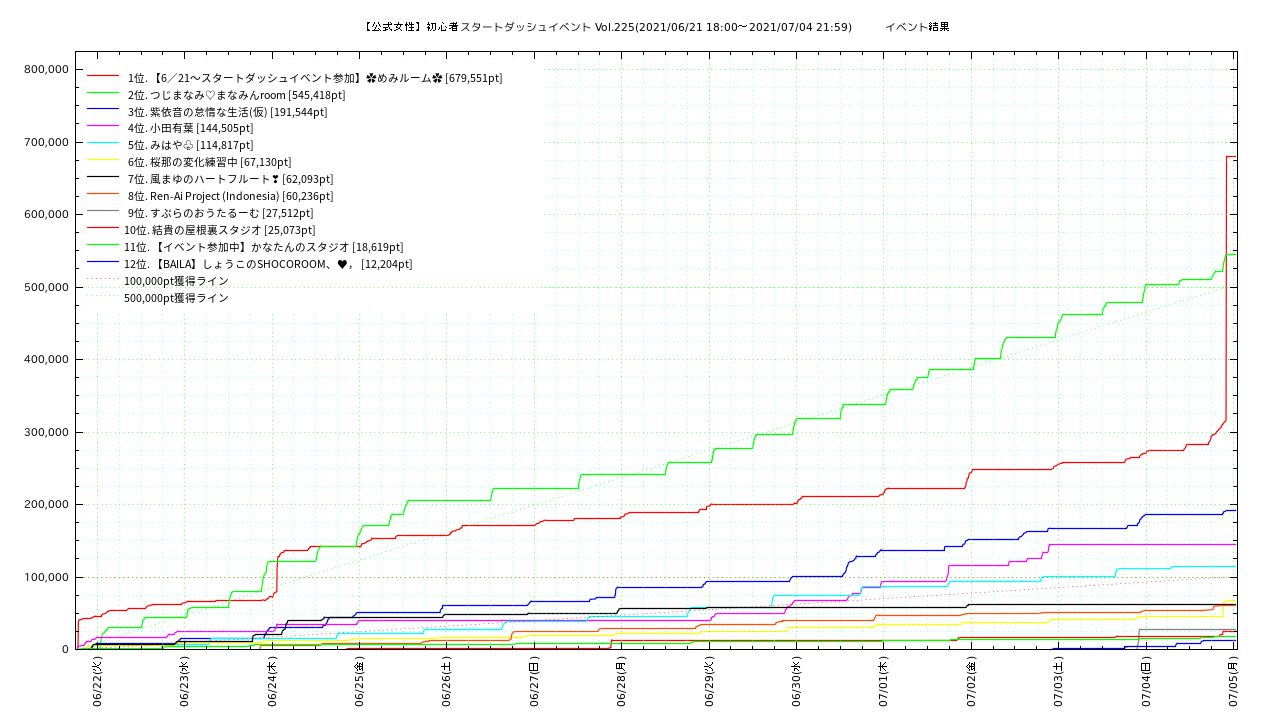
Task: Click the 100,000pt獲得ライン legend label
Action: click(x=176, y=281)
